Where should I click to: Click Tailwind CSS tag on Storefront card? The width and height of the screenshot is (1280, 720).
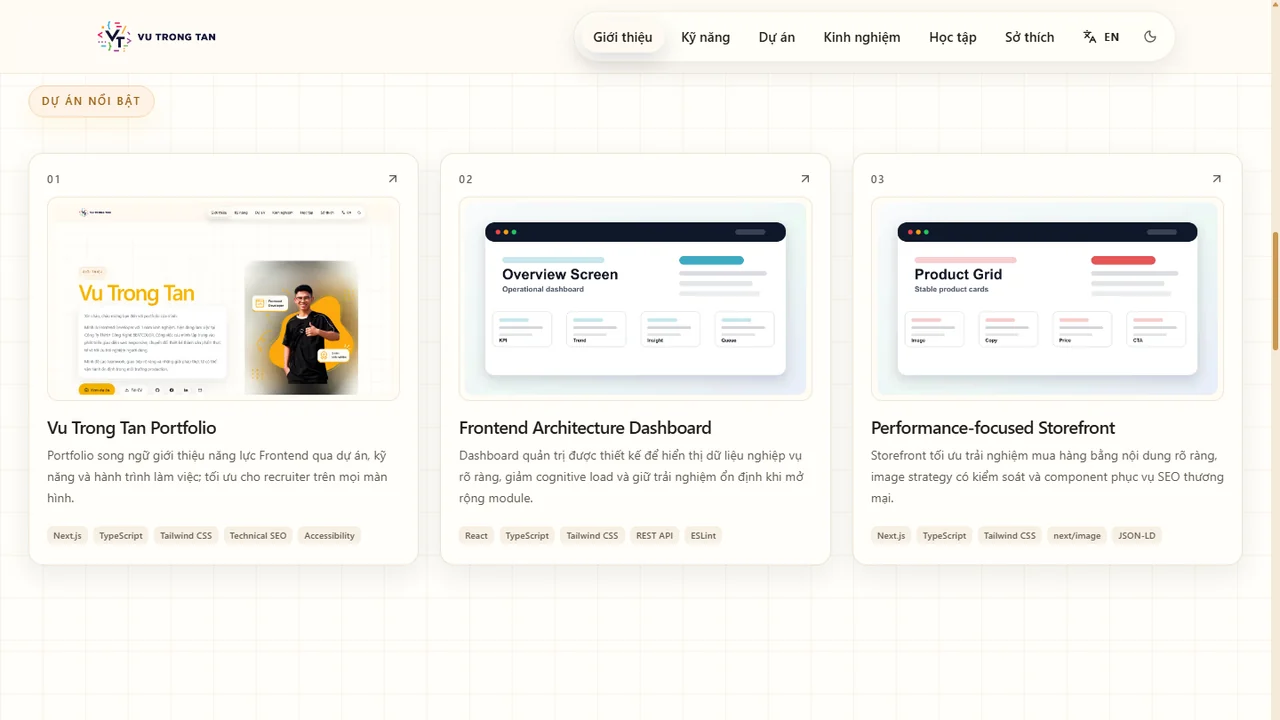[x=1009, y=536]
